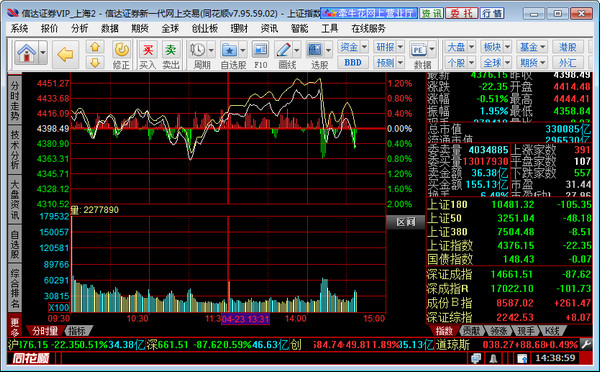Image resolution: width=600 pixels, height=372 pixels.
Task: Go back with the yellow left arrow
Action: tap(65, 54)
